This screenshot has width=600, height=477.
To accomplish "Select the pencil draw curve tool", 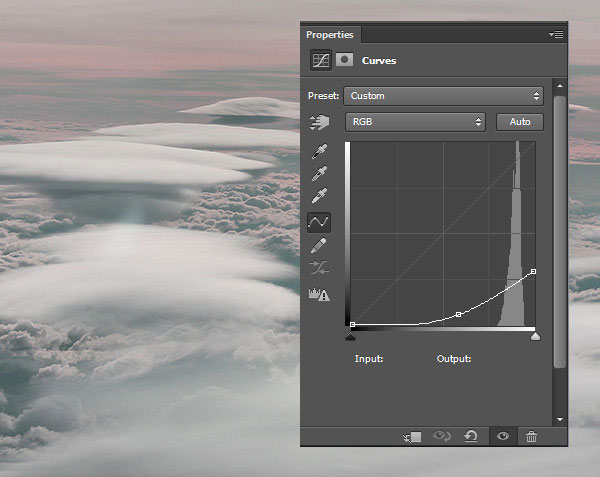I will 320,245.
